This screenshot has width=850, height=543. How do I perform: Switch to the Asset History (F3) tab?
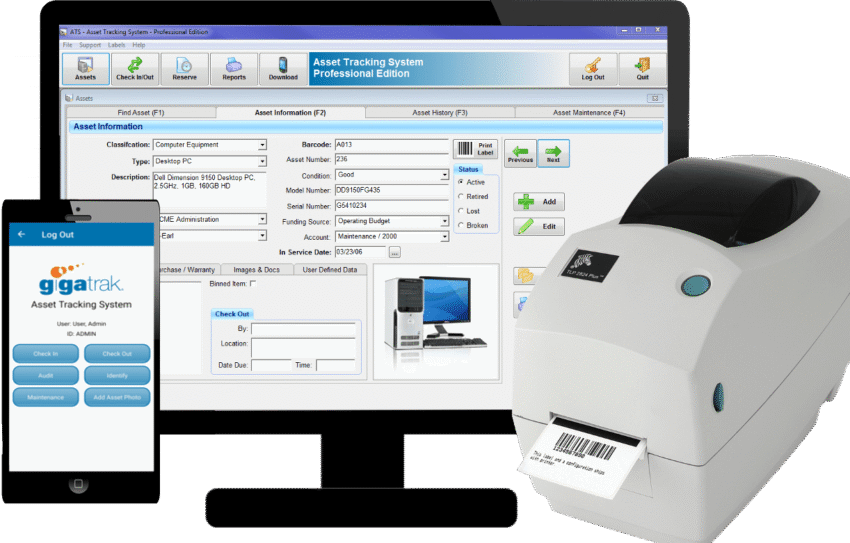(440, 113)
